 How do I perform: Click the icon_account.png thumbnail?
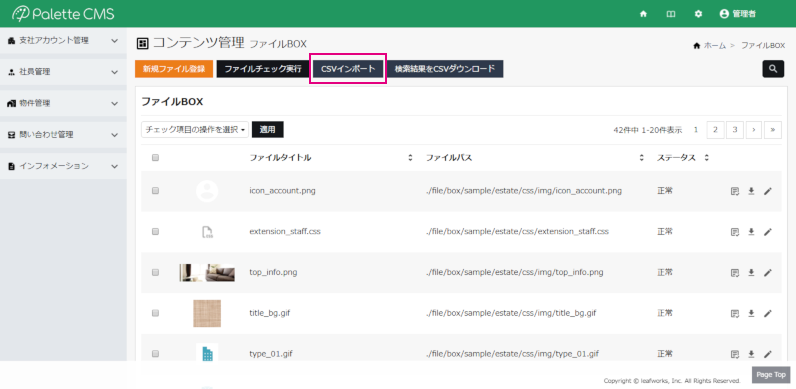click(207, 191)
